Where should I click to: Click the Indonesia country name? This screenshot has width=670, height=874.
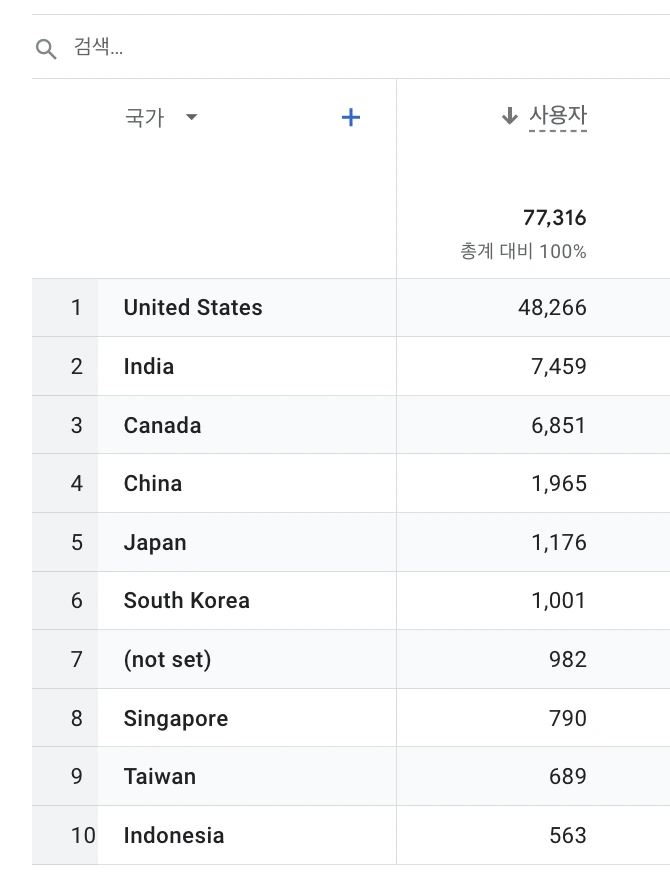click(174, 836)
